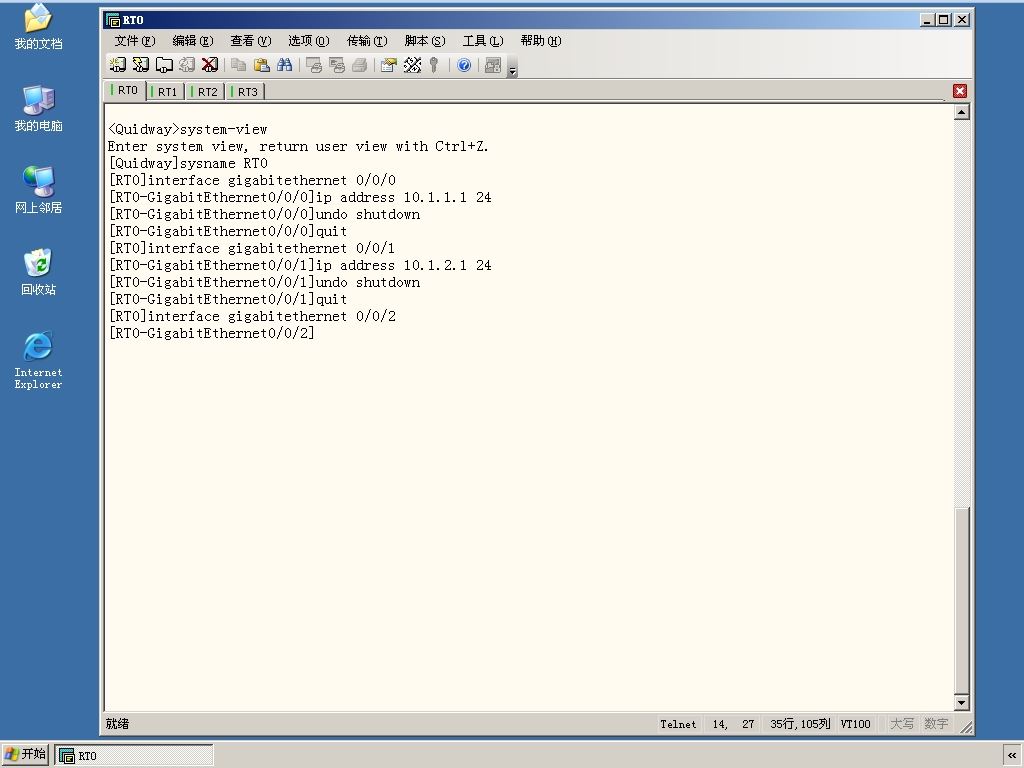
Task: Click the 35行, 105列 status entry
Action: (800, 724)
